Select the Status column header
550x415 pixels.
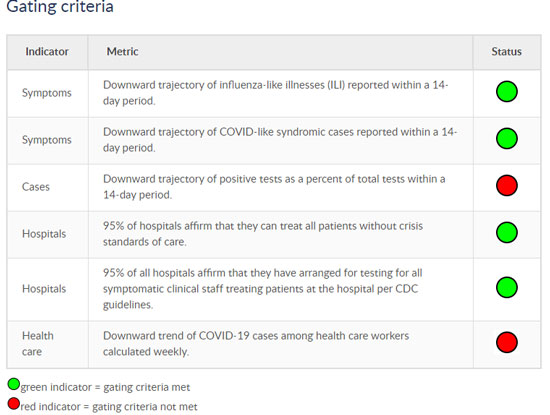507,52
